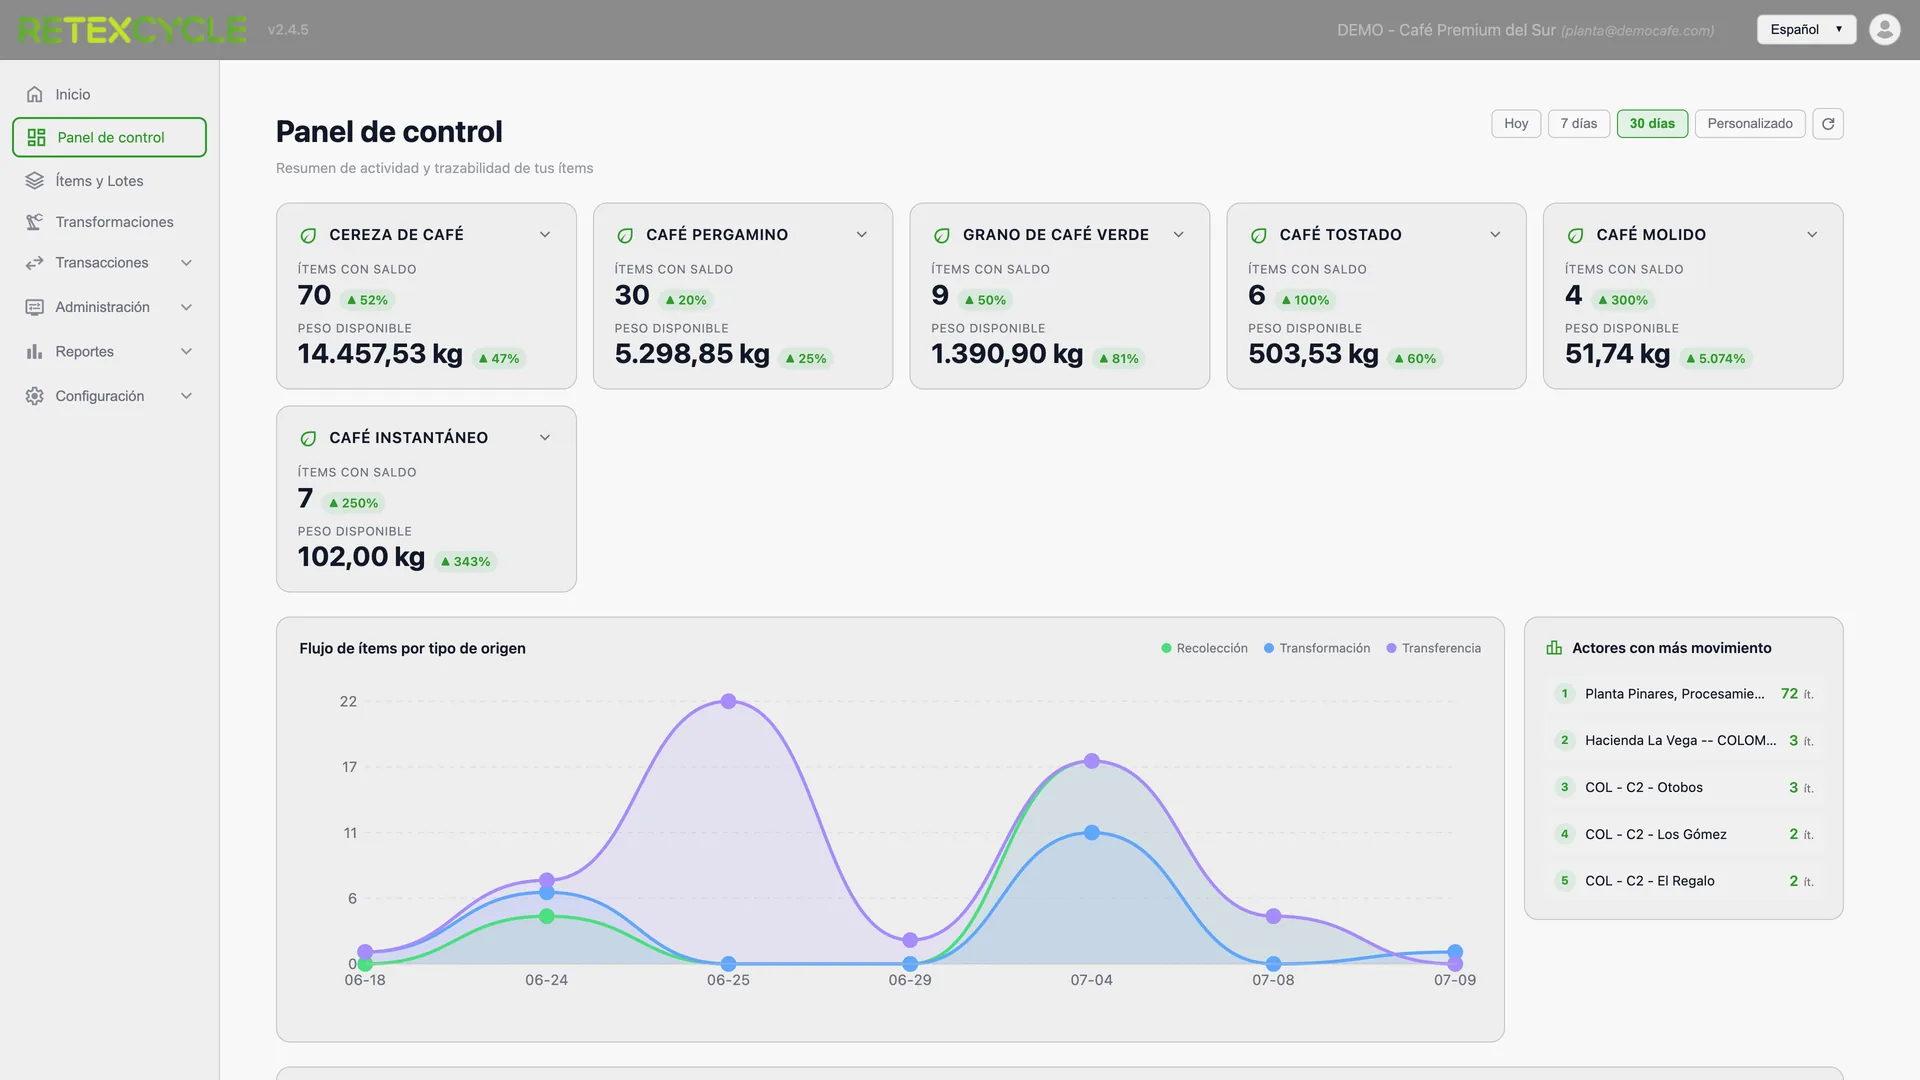Screen dimensions: 1920x1080
Task: Click the version label v2.4.5
Action: (x=288, y=30)
